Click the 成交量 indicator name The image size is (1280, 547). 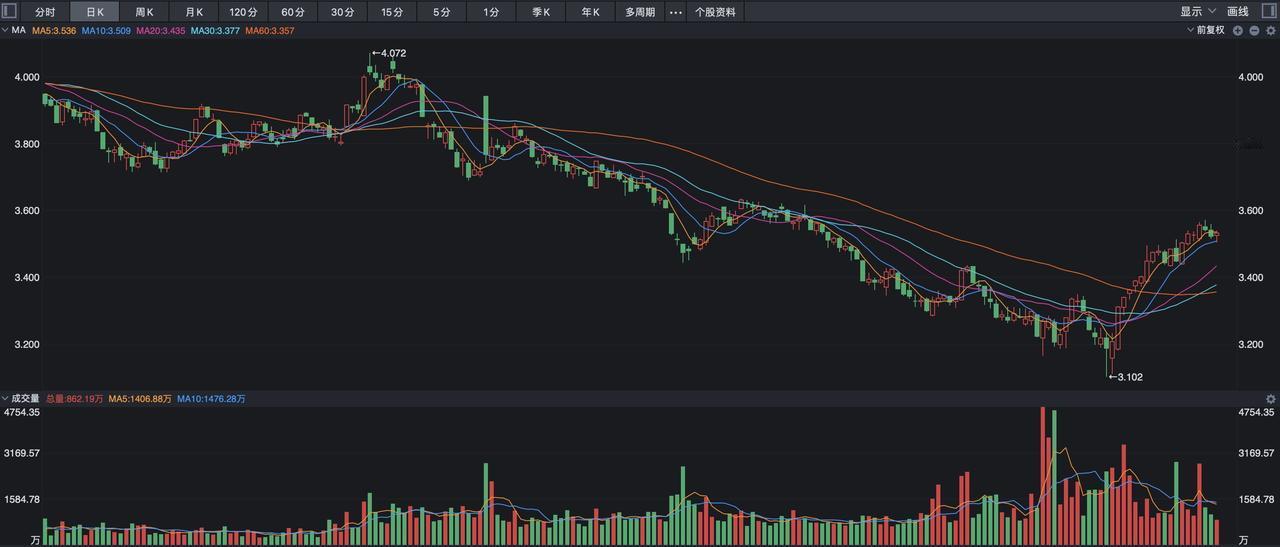(x=25, y=399)
